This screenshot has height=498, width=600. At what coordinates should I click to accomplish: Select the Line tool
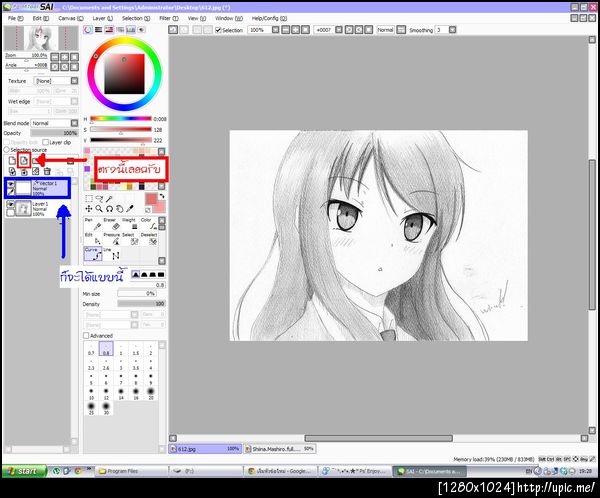coord(111,254)
